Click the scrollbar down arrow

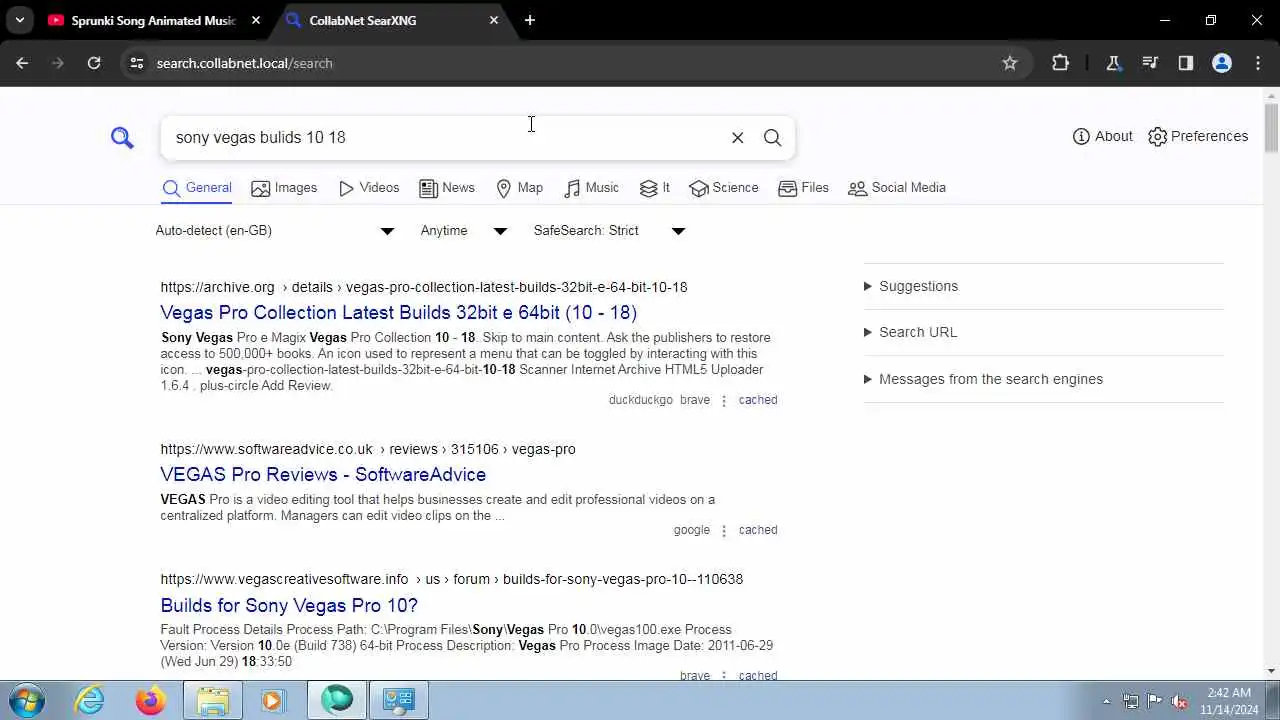pyautogui.click(x=1271, y=671)
